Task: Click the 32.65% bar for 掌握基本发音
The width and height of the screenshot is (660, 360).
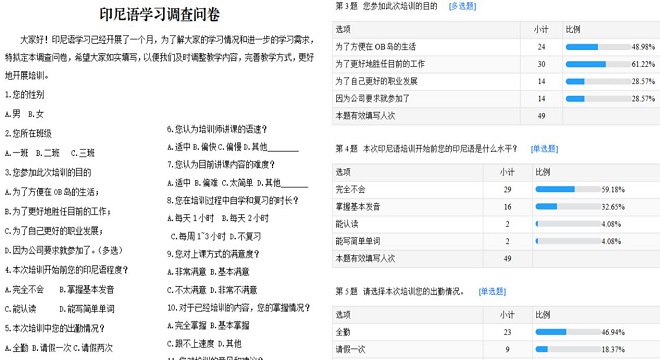Action: point(568,207)
